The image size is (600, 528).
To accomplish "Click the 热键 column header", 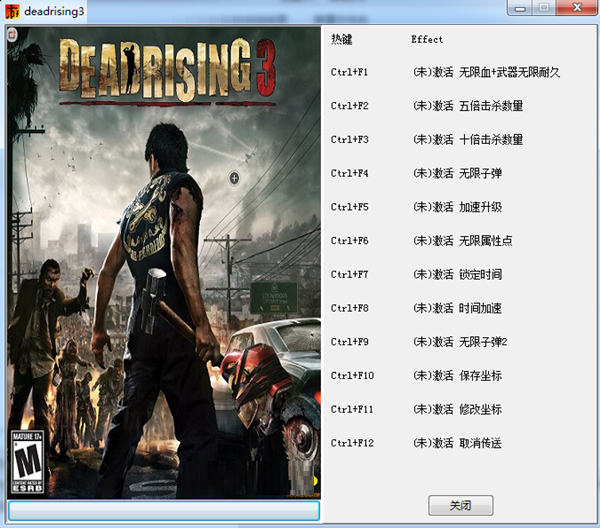I will click(341, 39).
